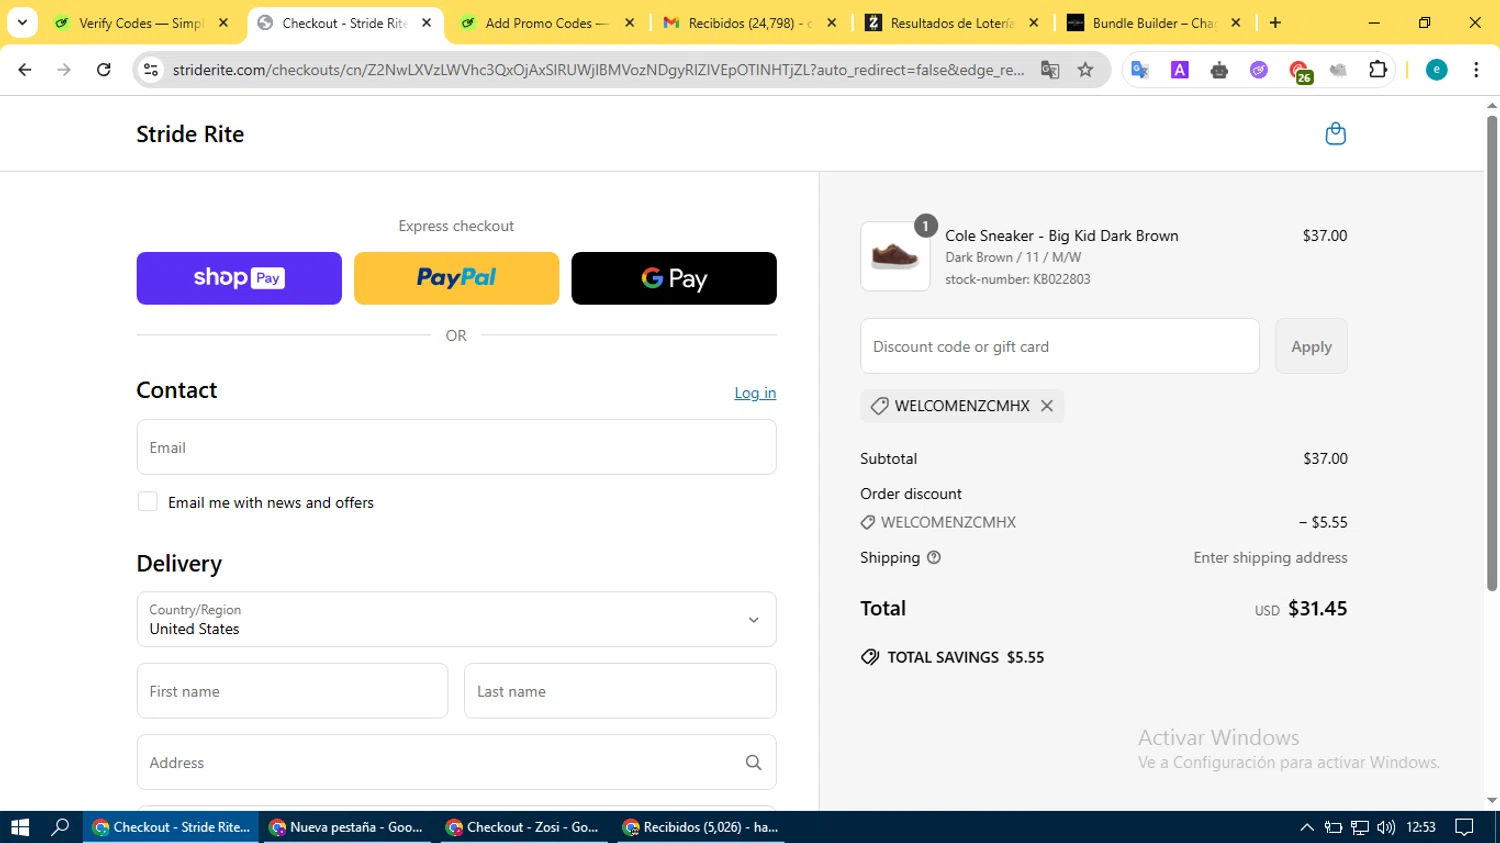Switch to Checkout Zosi taskbar window

[x=523, y=827]
